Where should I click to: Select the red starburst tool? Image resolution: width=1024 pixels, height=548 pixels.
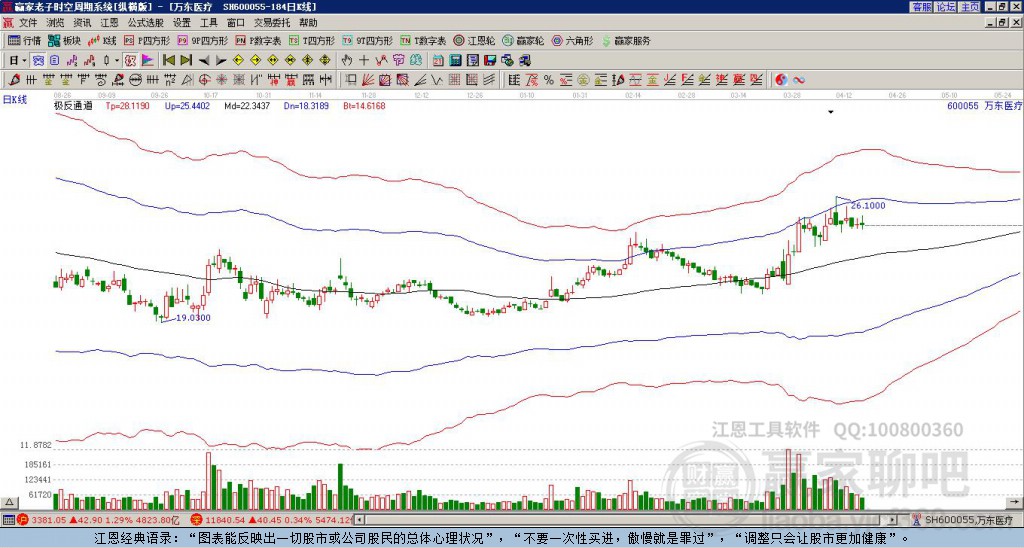[221, 80]
